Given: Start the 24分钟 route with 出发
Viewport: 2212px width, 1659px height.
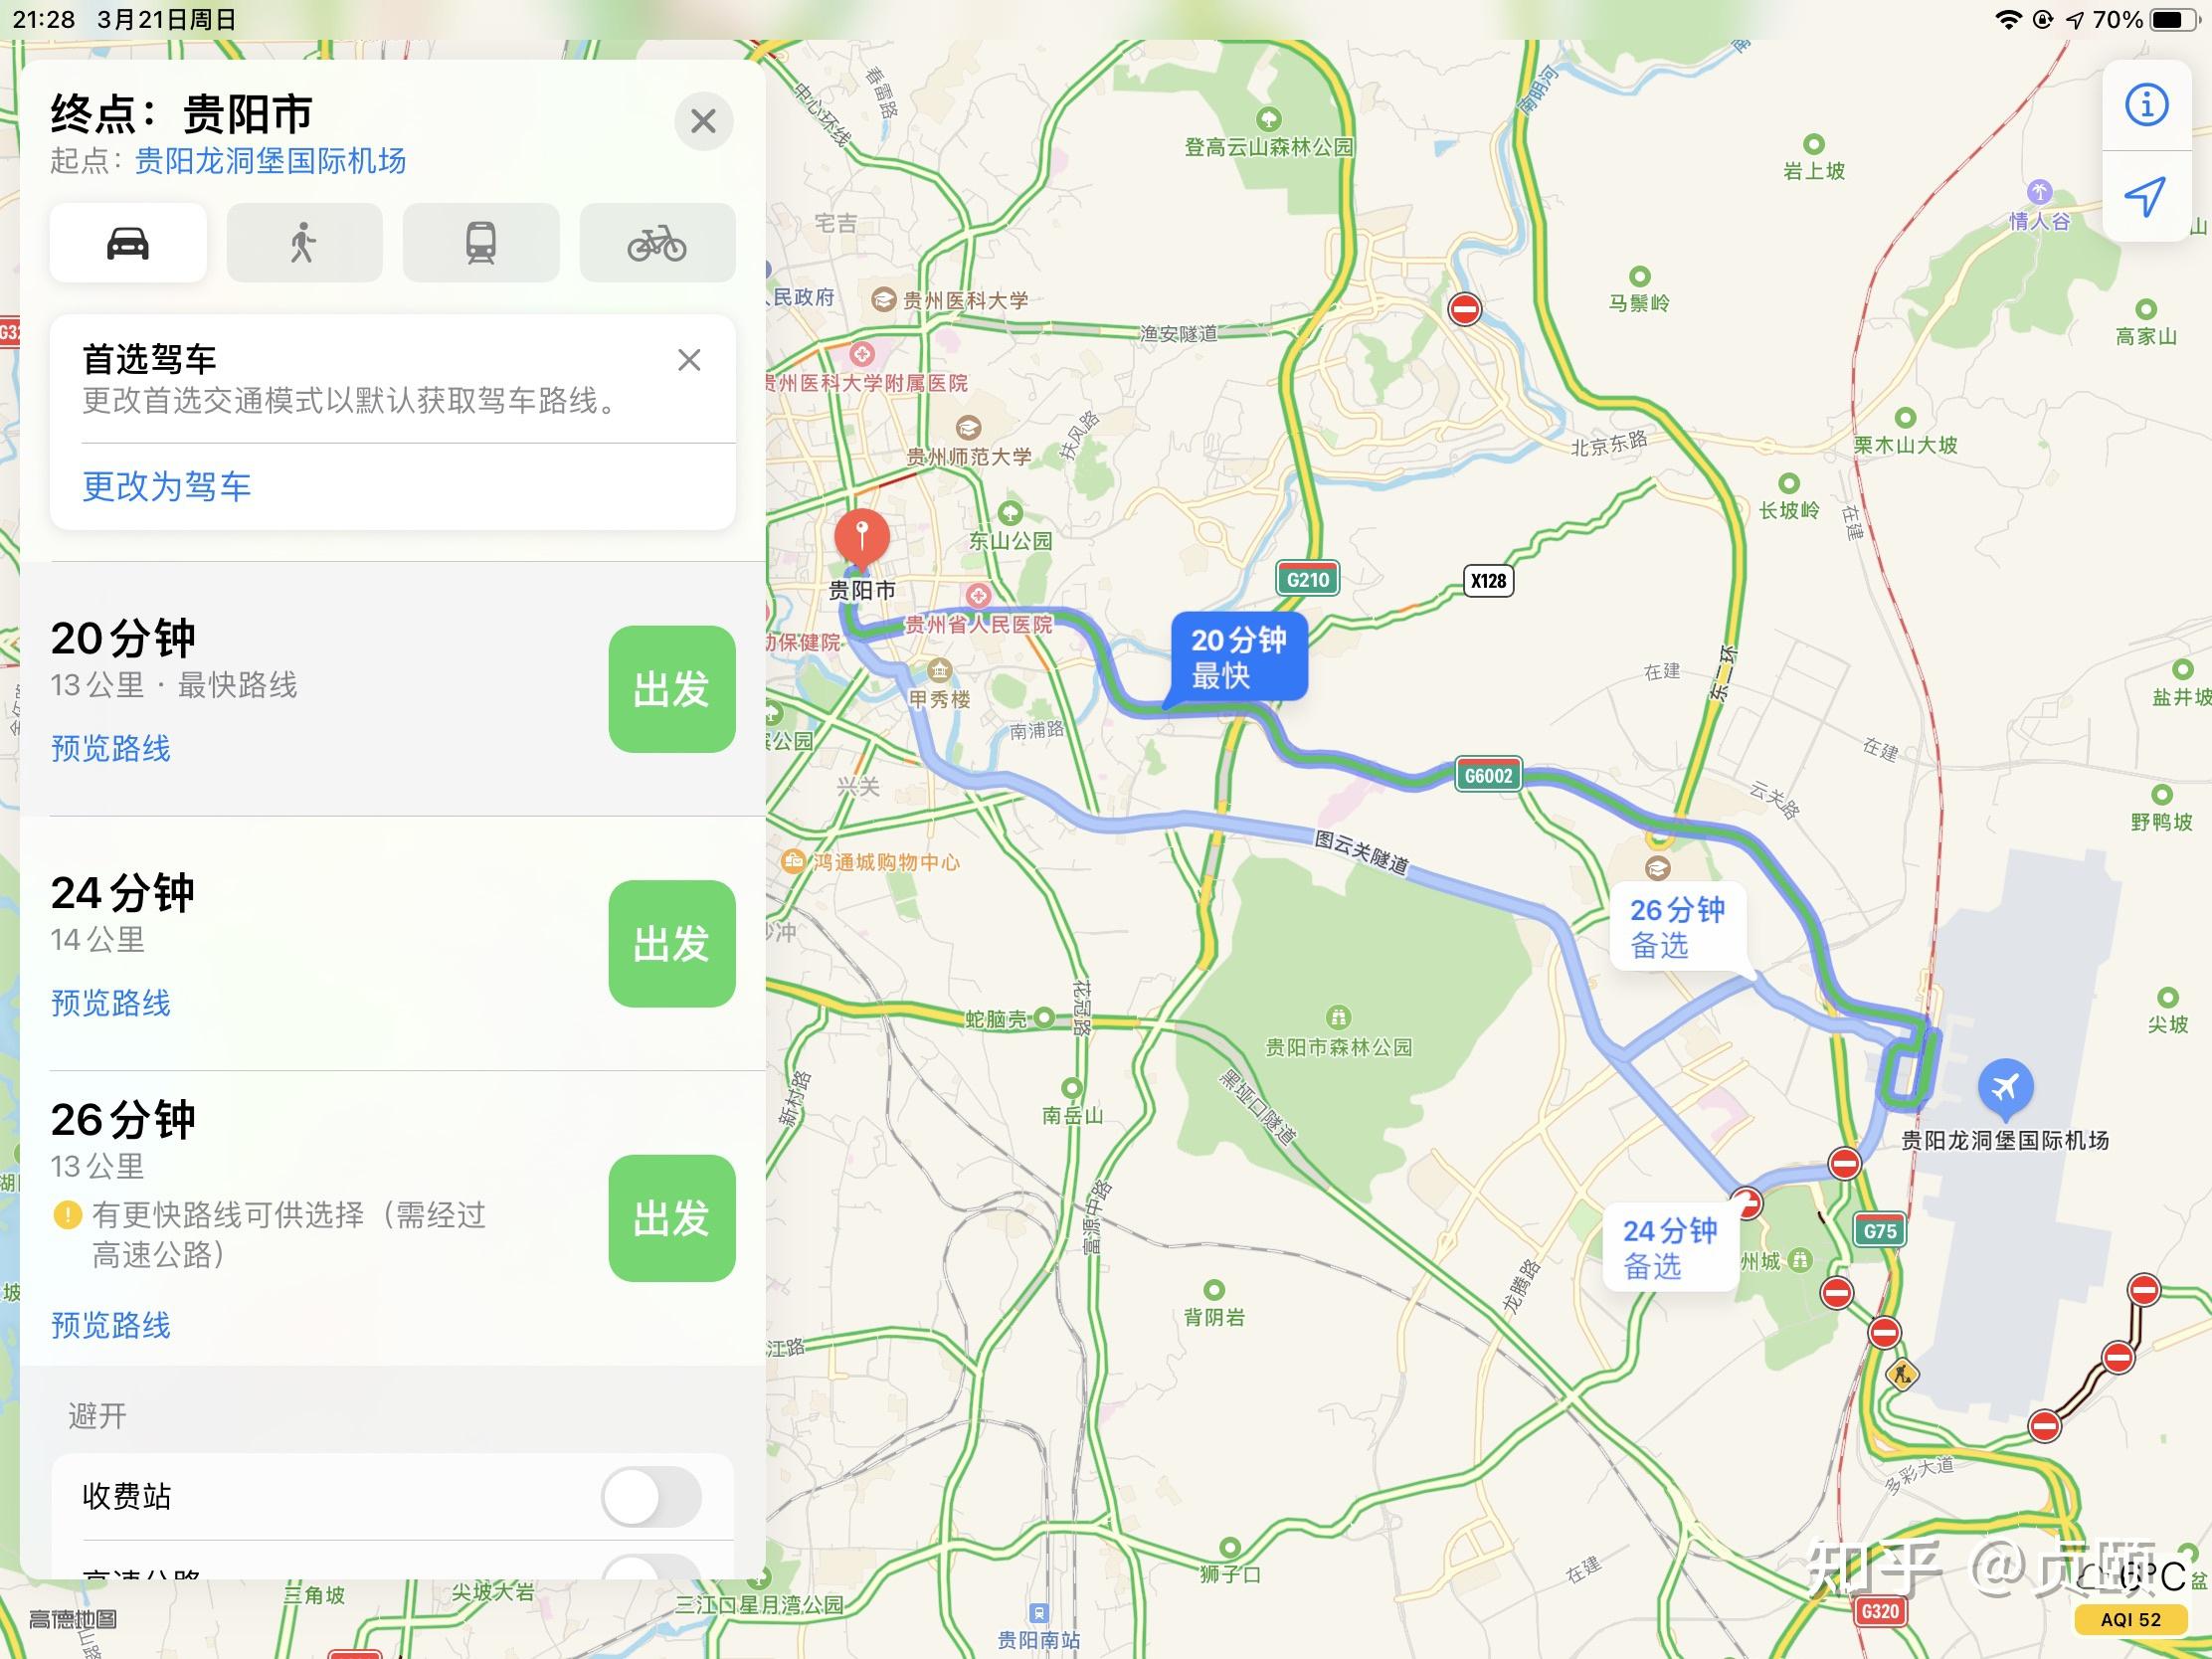Looking at the screenshot, I should point(672,943).
